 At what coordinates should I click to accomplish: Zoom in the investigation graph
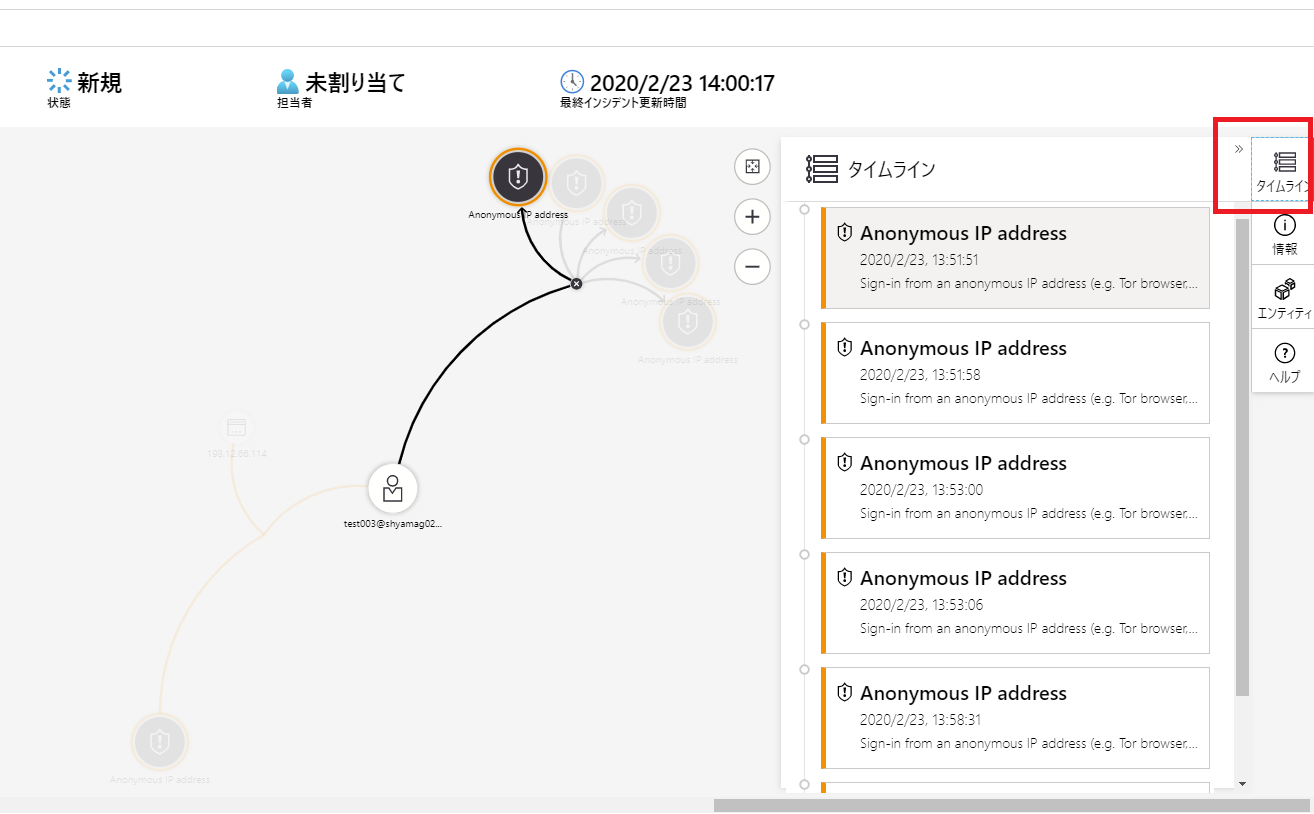click(x=752, y=216)
